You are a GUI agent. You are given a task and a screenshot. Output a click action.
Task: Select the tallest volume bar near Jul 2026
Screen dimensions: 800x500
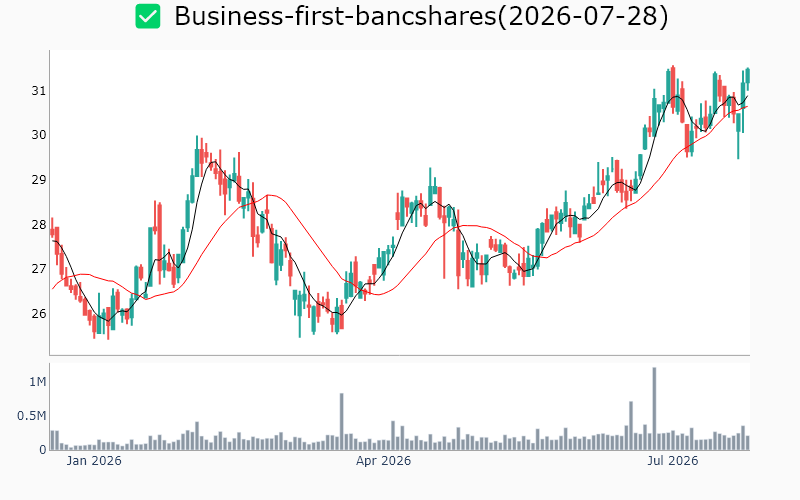pyautogui.click(x=655, y=409)
